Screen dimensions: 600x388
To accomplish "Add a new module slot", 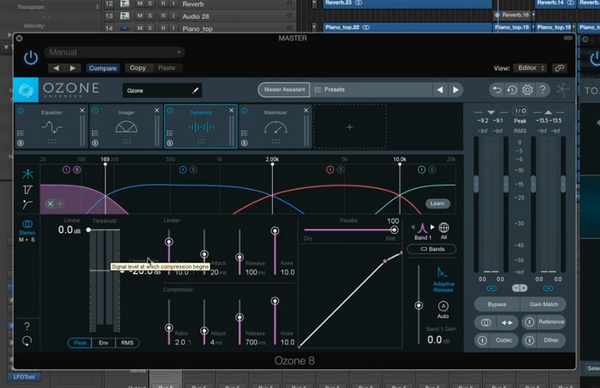I will point(349,127).
